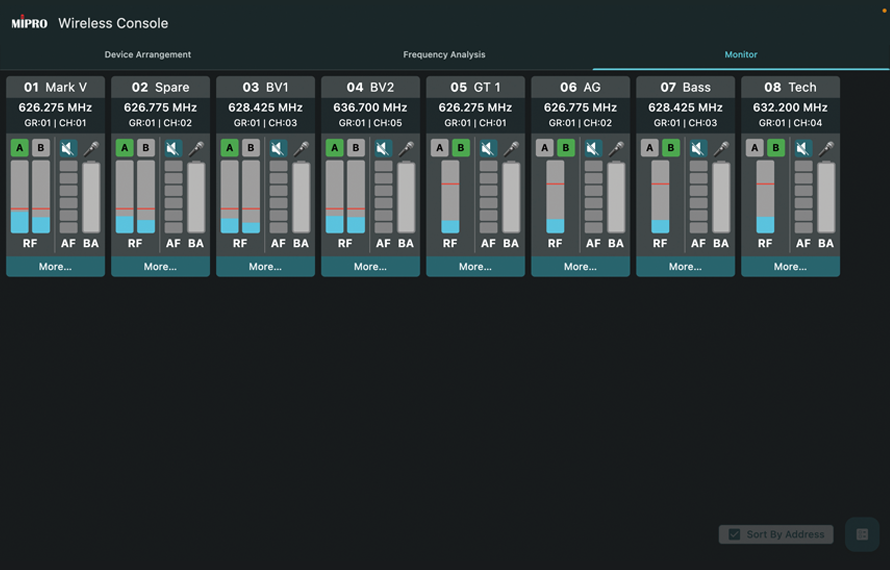Toggle antenna A on channel 05 GT 1
890x570 pixels.
(x=439, y=148)
